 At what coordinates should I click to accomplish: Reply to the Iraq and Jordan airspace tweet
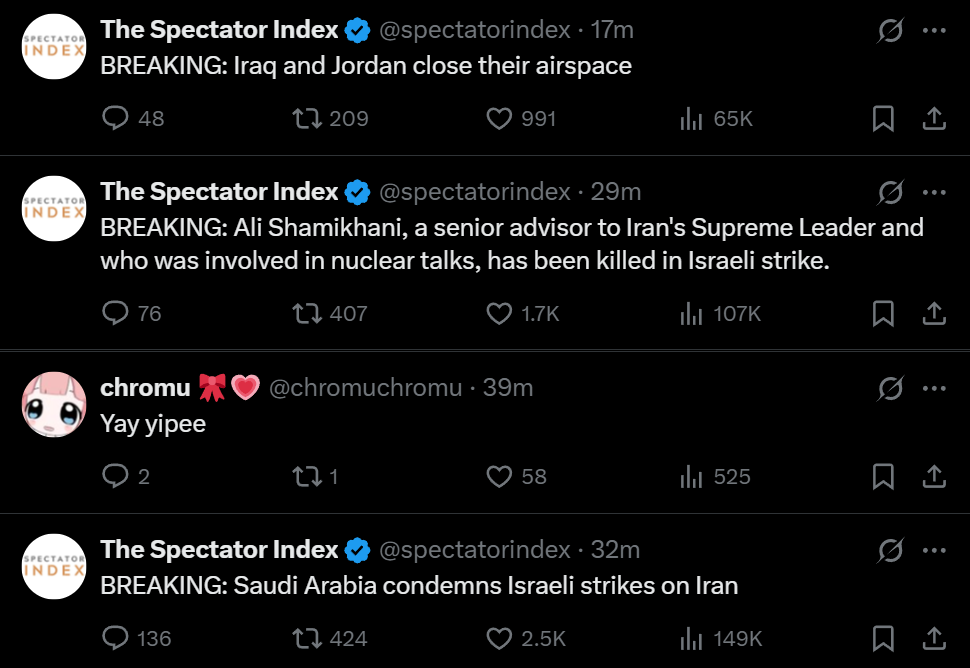[117, 119]
